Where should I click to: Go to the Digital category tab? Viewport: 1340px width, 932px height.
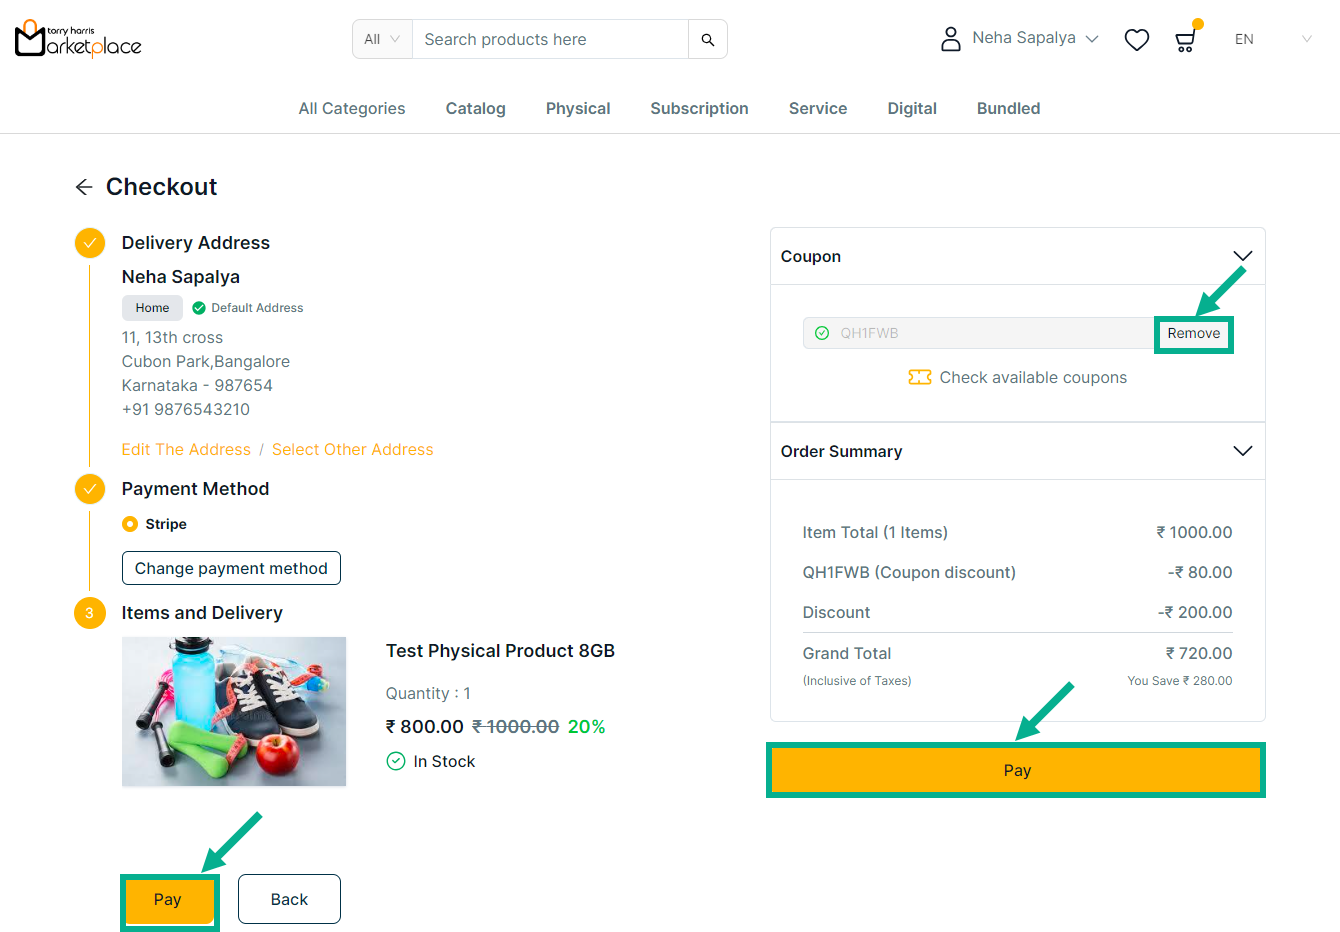click(912, 108)
